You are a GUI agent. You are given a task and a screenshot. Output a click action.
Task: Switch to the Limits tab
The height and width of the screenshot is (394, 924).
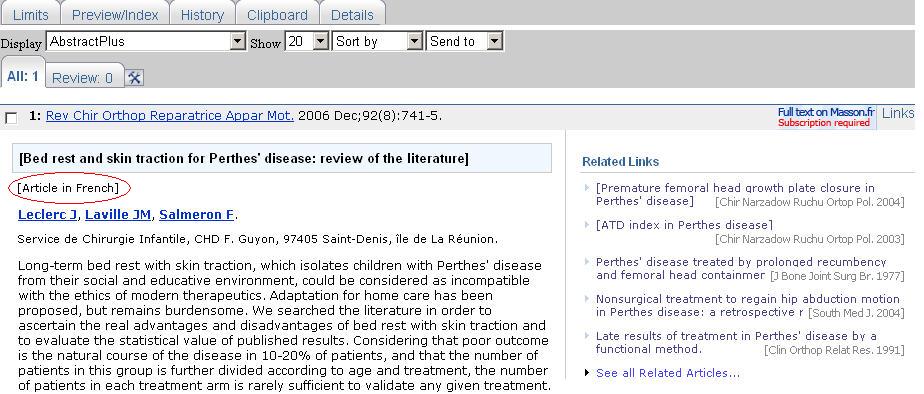[x=31, y=14]
